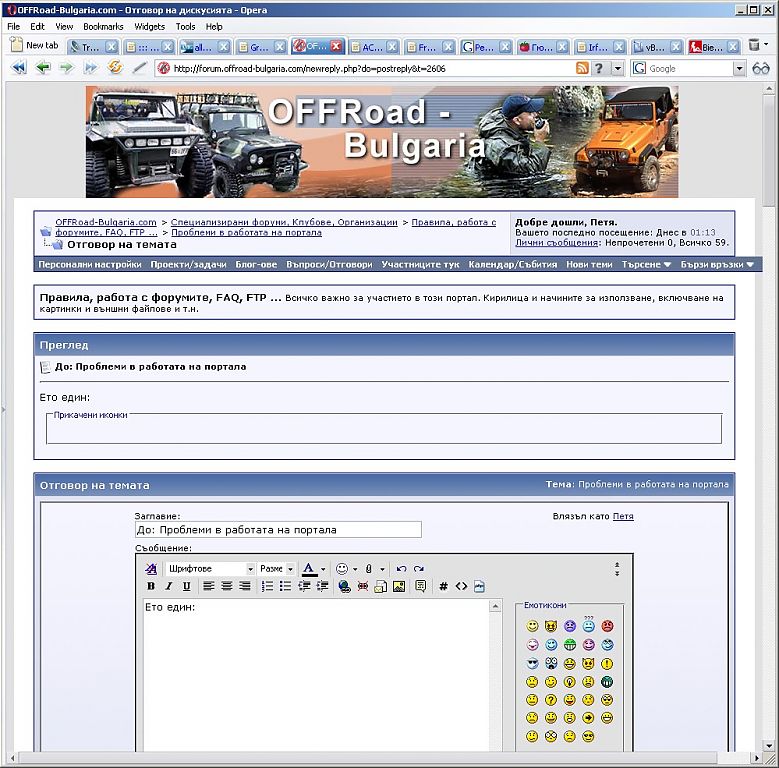Click the Opera reload page icon
Image resolution: width=779 pixels, height=768 pixels.
[x=115, y=68]
